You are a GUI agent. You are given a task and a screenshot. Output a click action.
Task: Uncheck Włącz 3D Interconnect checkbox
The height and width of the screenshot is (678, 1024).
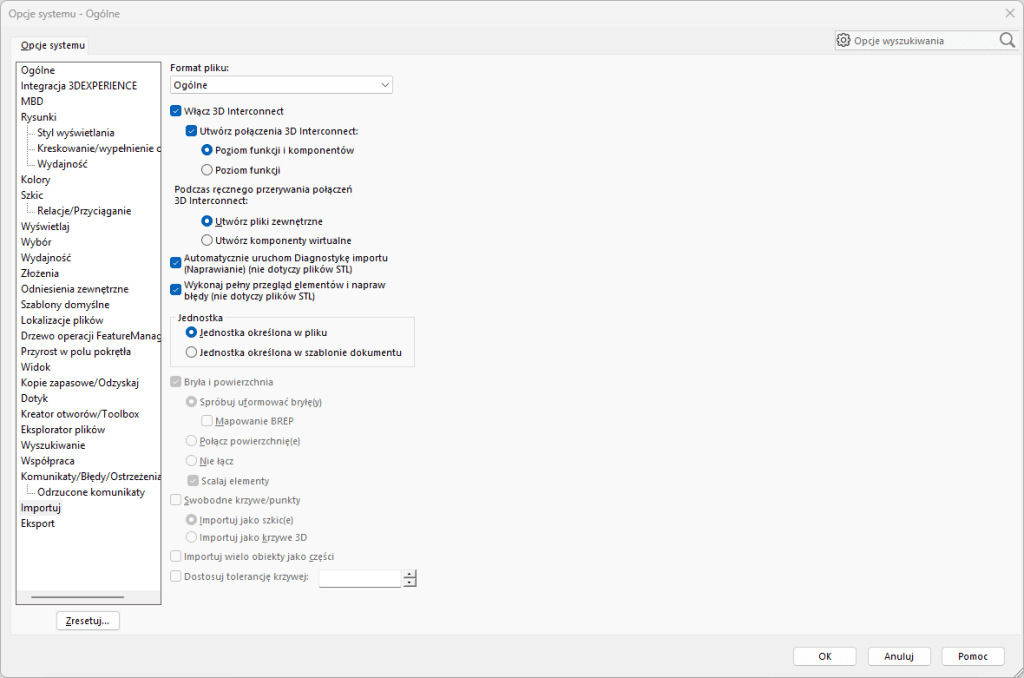pyautogui.click(x=176, y=111)
